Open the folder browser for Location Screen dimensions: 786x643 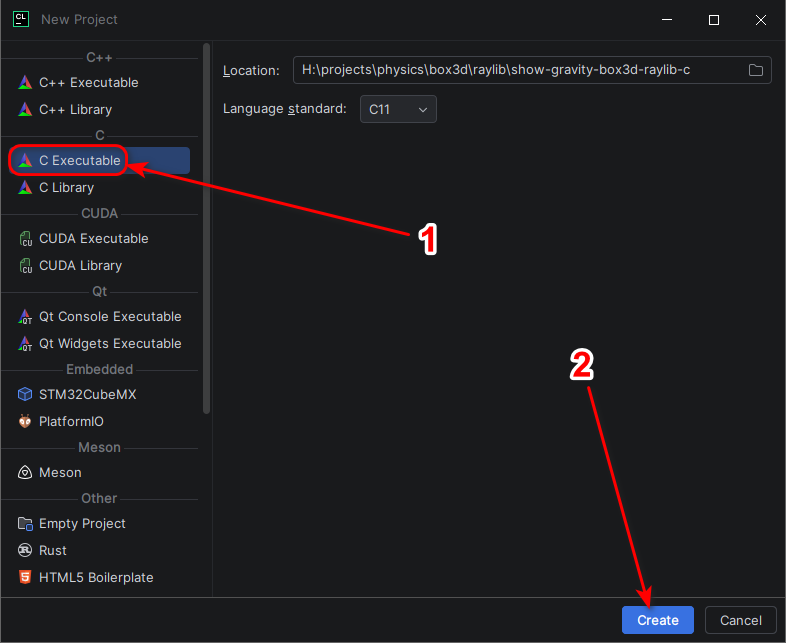(756, 70)
